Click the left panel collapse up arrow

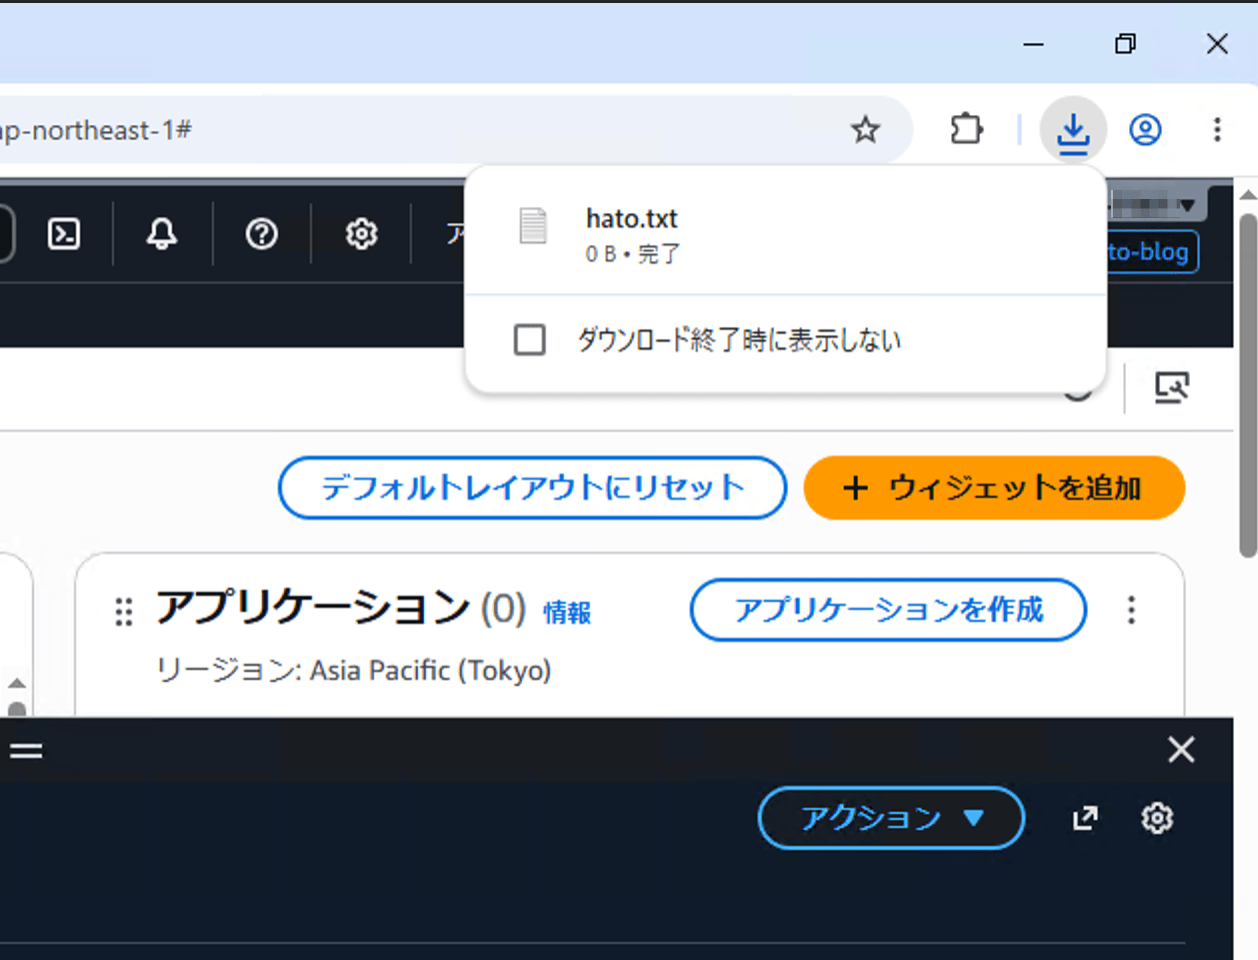click(x=17, y=683)
